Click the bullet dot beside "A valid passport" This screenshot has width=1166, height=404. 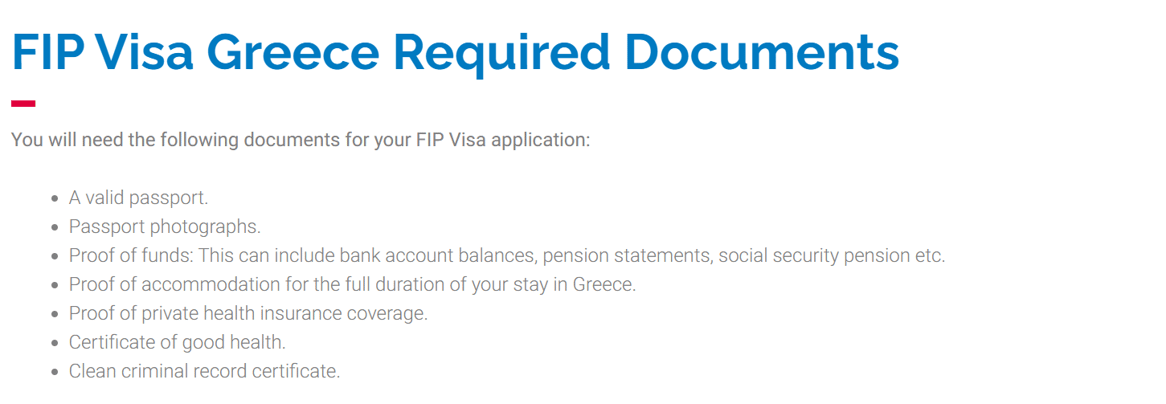[54, 199]
